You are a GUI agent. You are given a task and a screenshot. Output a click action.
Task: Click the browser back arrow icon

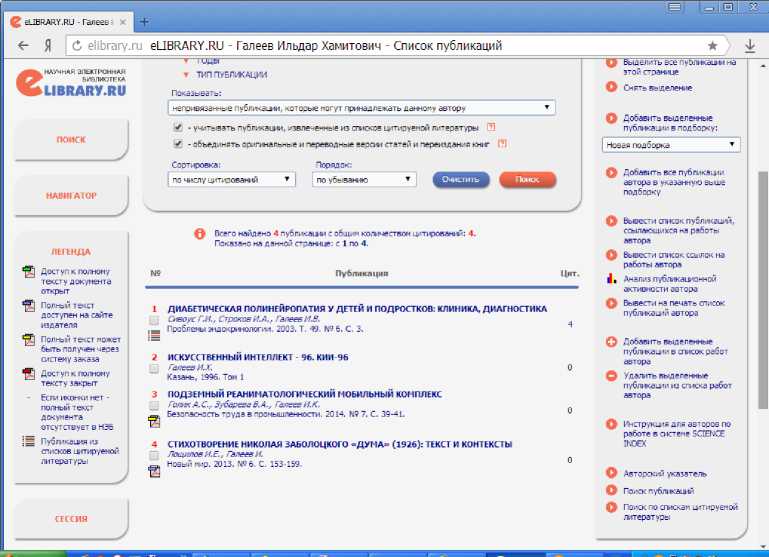22,46
